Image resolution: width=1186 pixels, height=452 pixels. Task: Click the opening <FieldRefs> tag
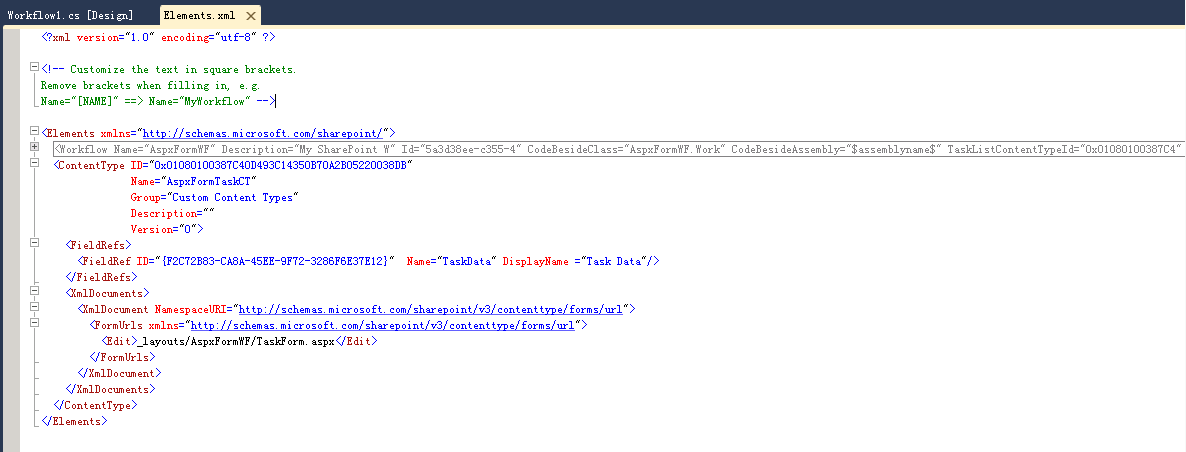click(98, 245)
